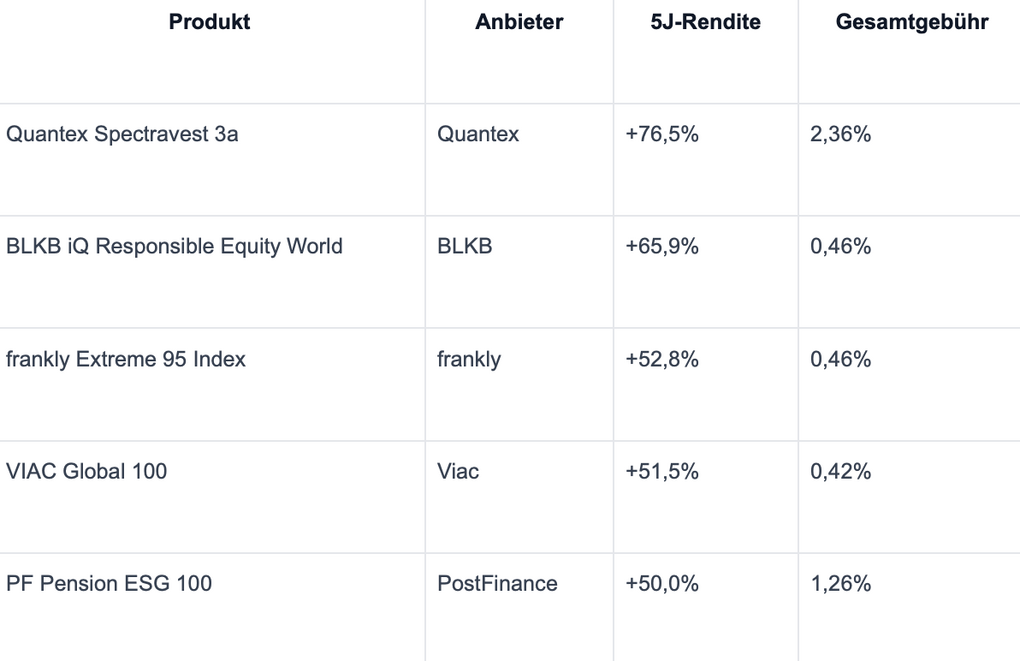This screenshot has height=661, width=1020.
Task: Sort by the Anbieter column header
Action: pos(519,22)
